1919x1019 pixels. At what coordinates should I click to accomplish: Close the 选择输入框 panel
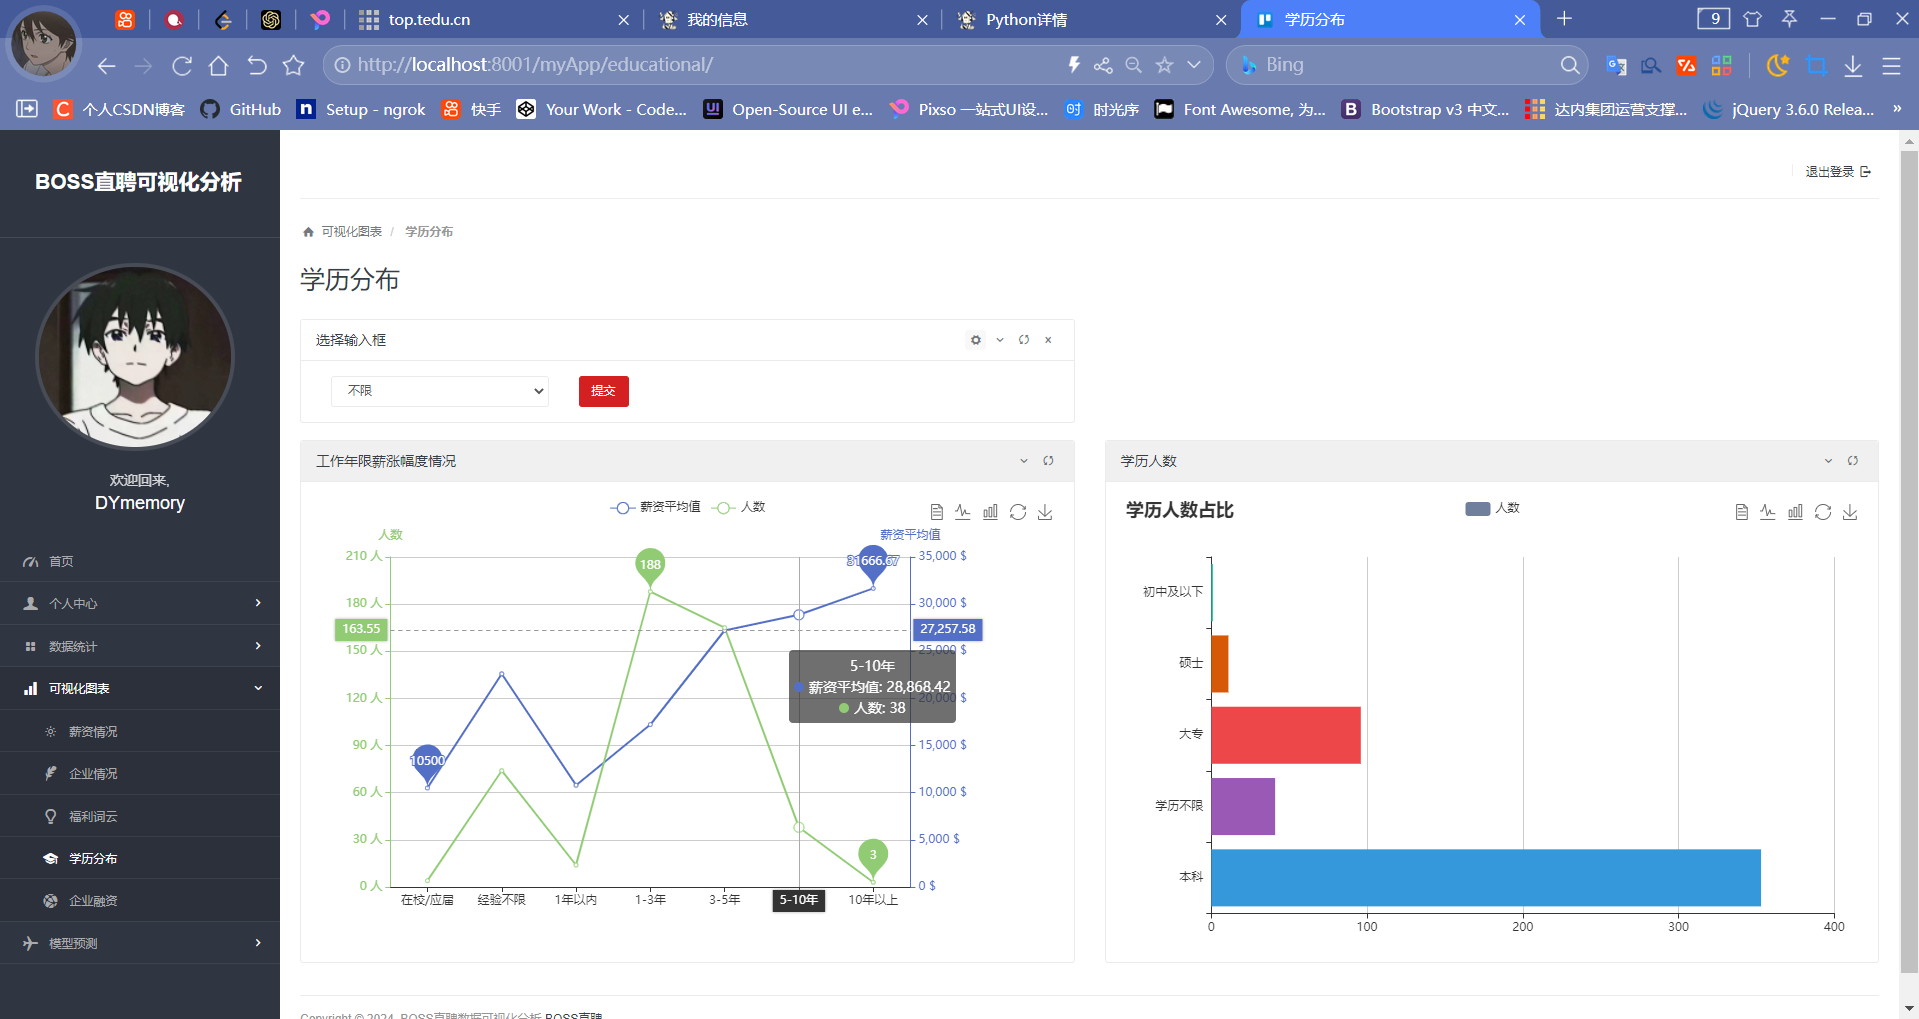tap(1048, 340)
